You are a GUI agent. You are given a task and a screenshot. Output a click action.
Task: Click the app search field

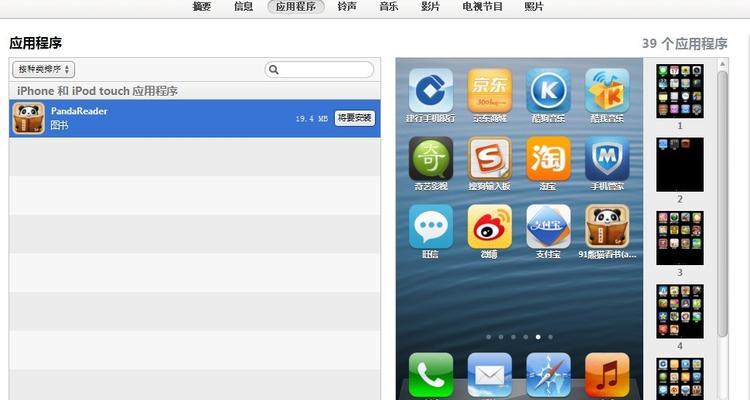tap(319, 69)
